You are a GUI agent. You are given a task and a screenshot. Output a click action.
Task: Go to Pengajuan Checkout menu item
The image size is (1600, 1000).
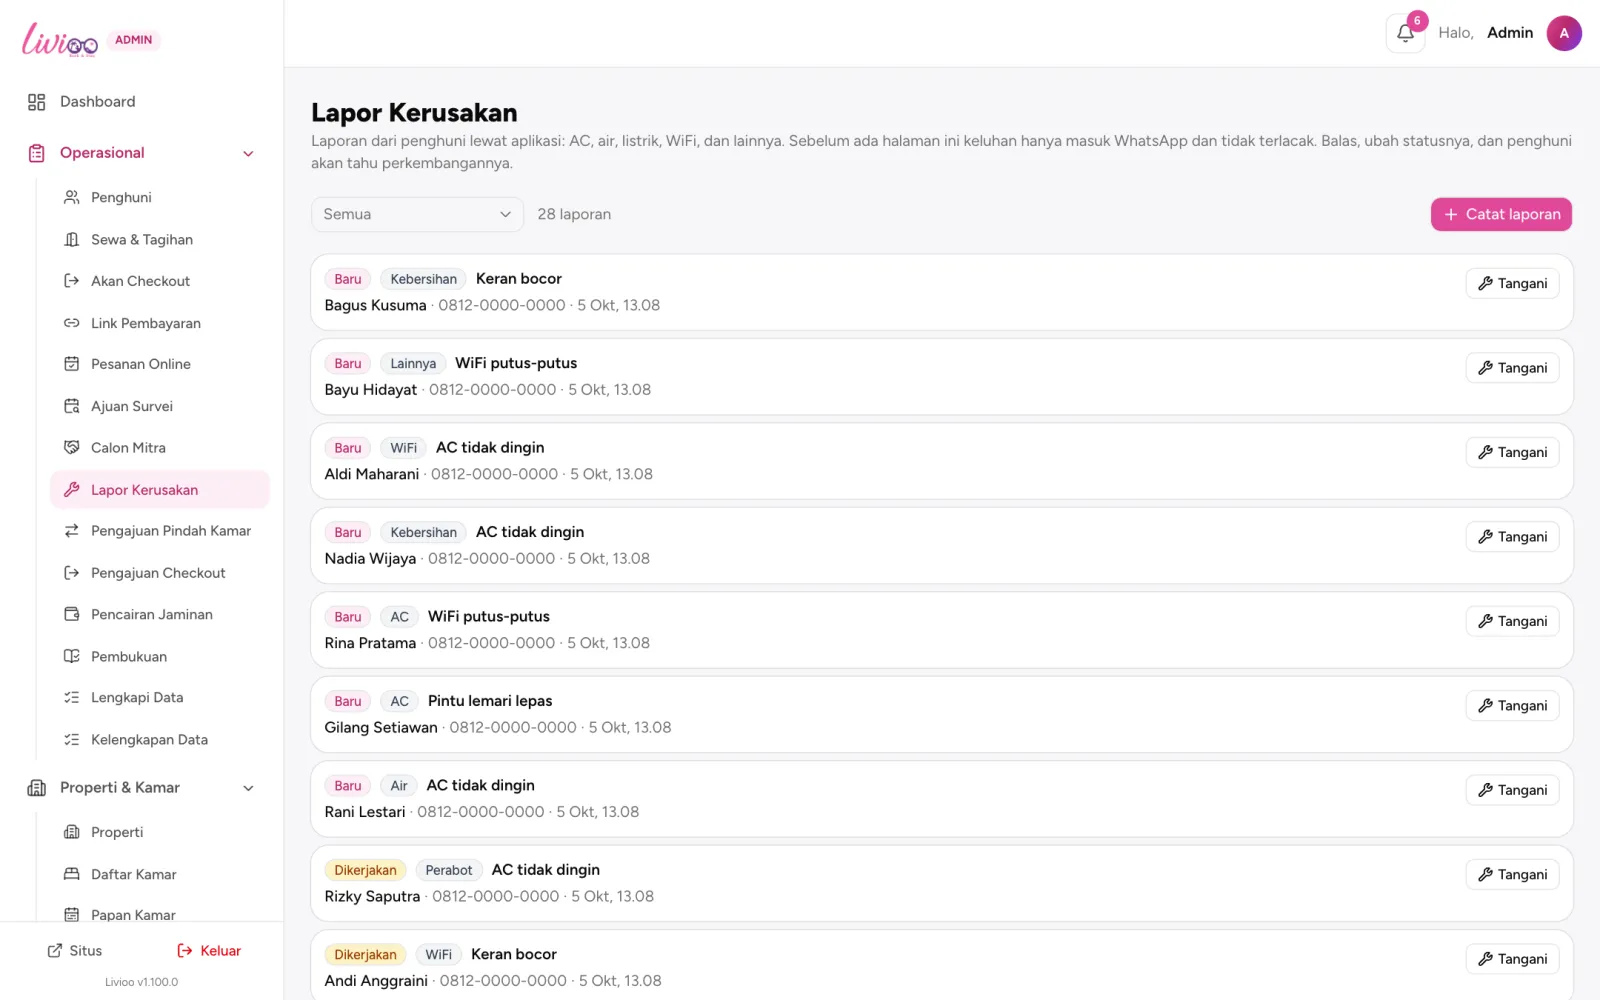click(160, 573)
